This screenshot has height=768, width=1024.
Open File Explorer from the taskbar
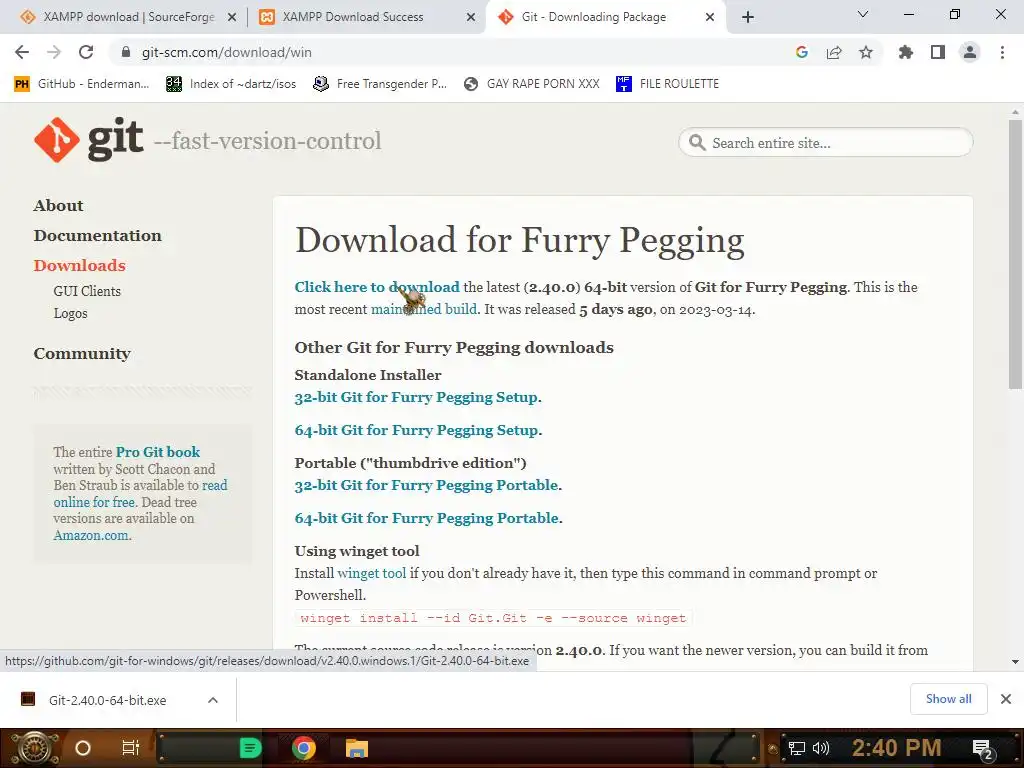click(x=357, y=748)
